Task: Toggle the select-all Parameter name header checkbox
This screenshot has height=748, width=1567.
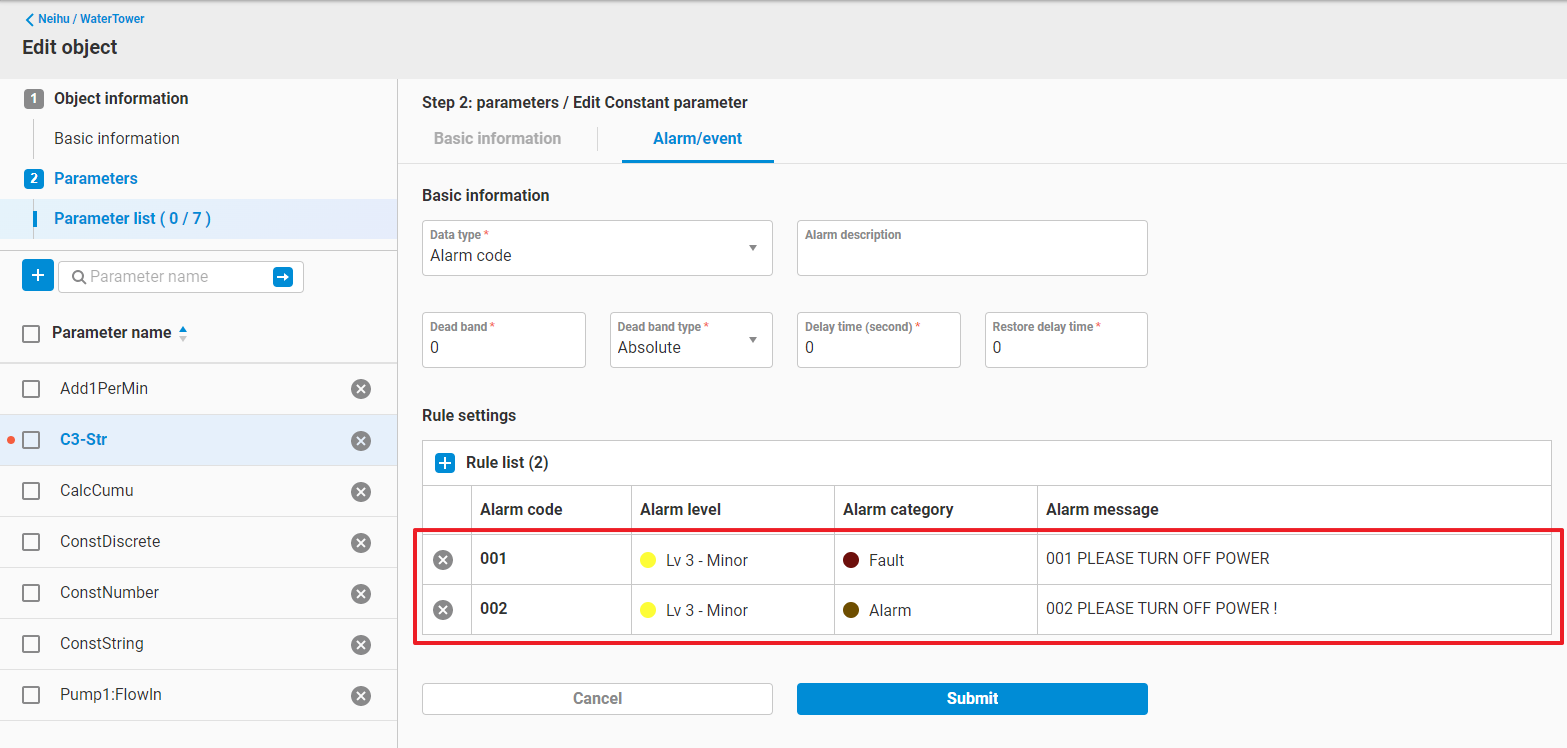Action: tap(31, 333)
